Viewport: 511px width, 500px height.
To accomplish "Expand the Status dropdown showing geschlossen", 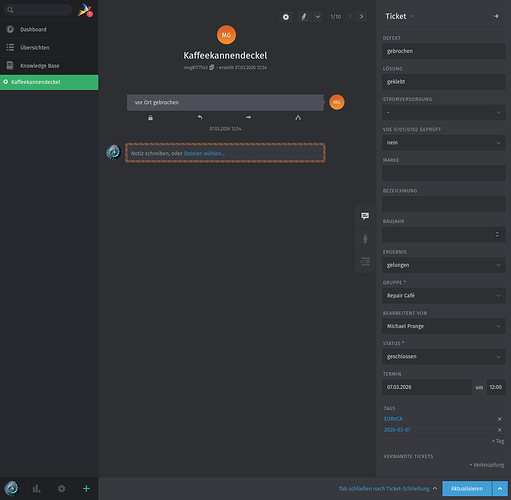I will click(x=444, y=357).
